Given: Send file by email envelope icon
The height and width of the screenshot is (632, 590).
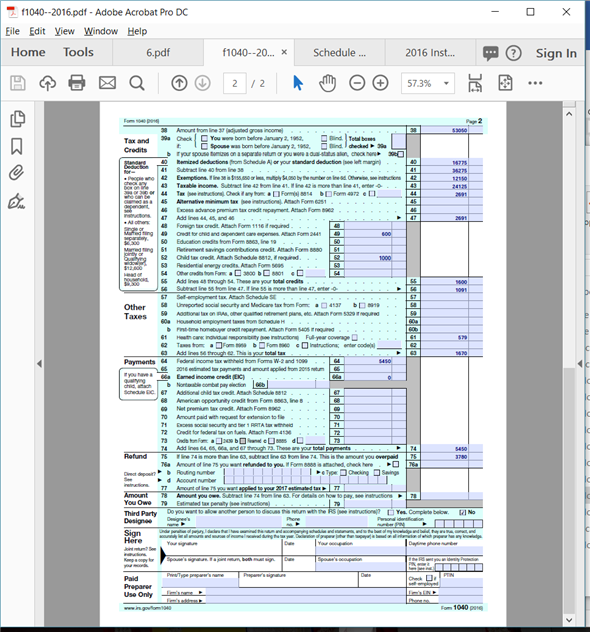Looking at the screenshot, I should [107, 83].
